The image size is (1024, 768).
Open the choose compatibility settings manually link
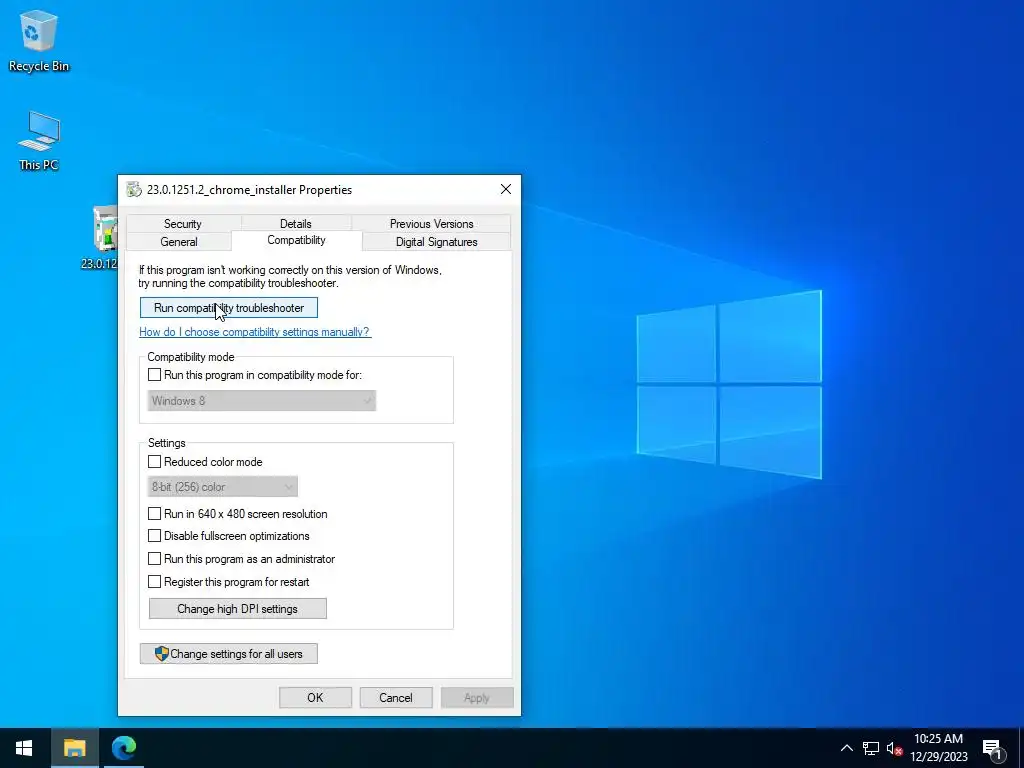pos(255,332)
